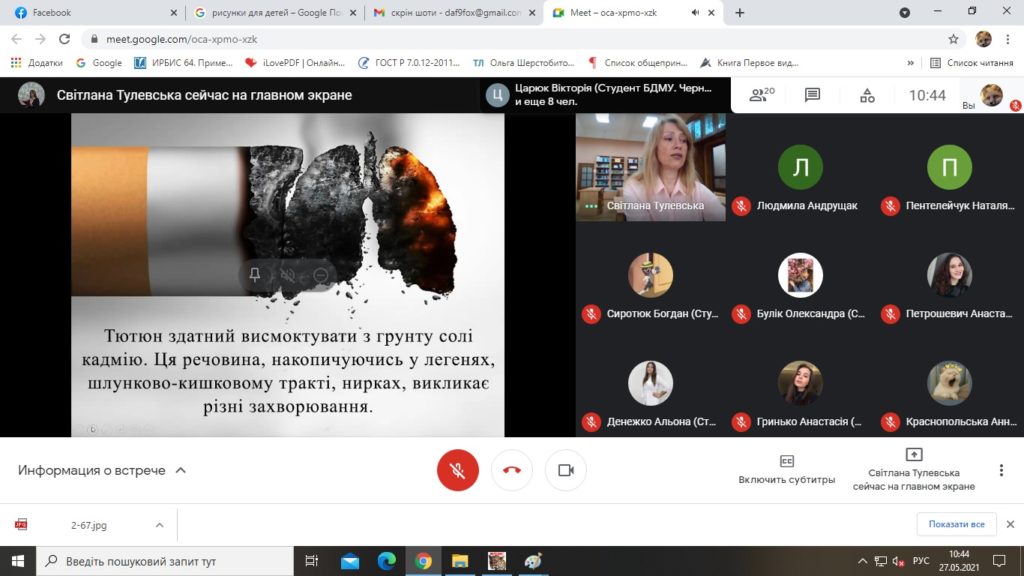Open the ГОСТ Р 7.0.12-2011 bookmark
Image resolution: width=1024 pixels, height=576 pixels.
tap(409, 63)
